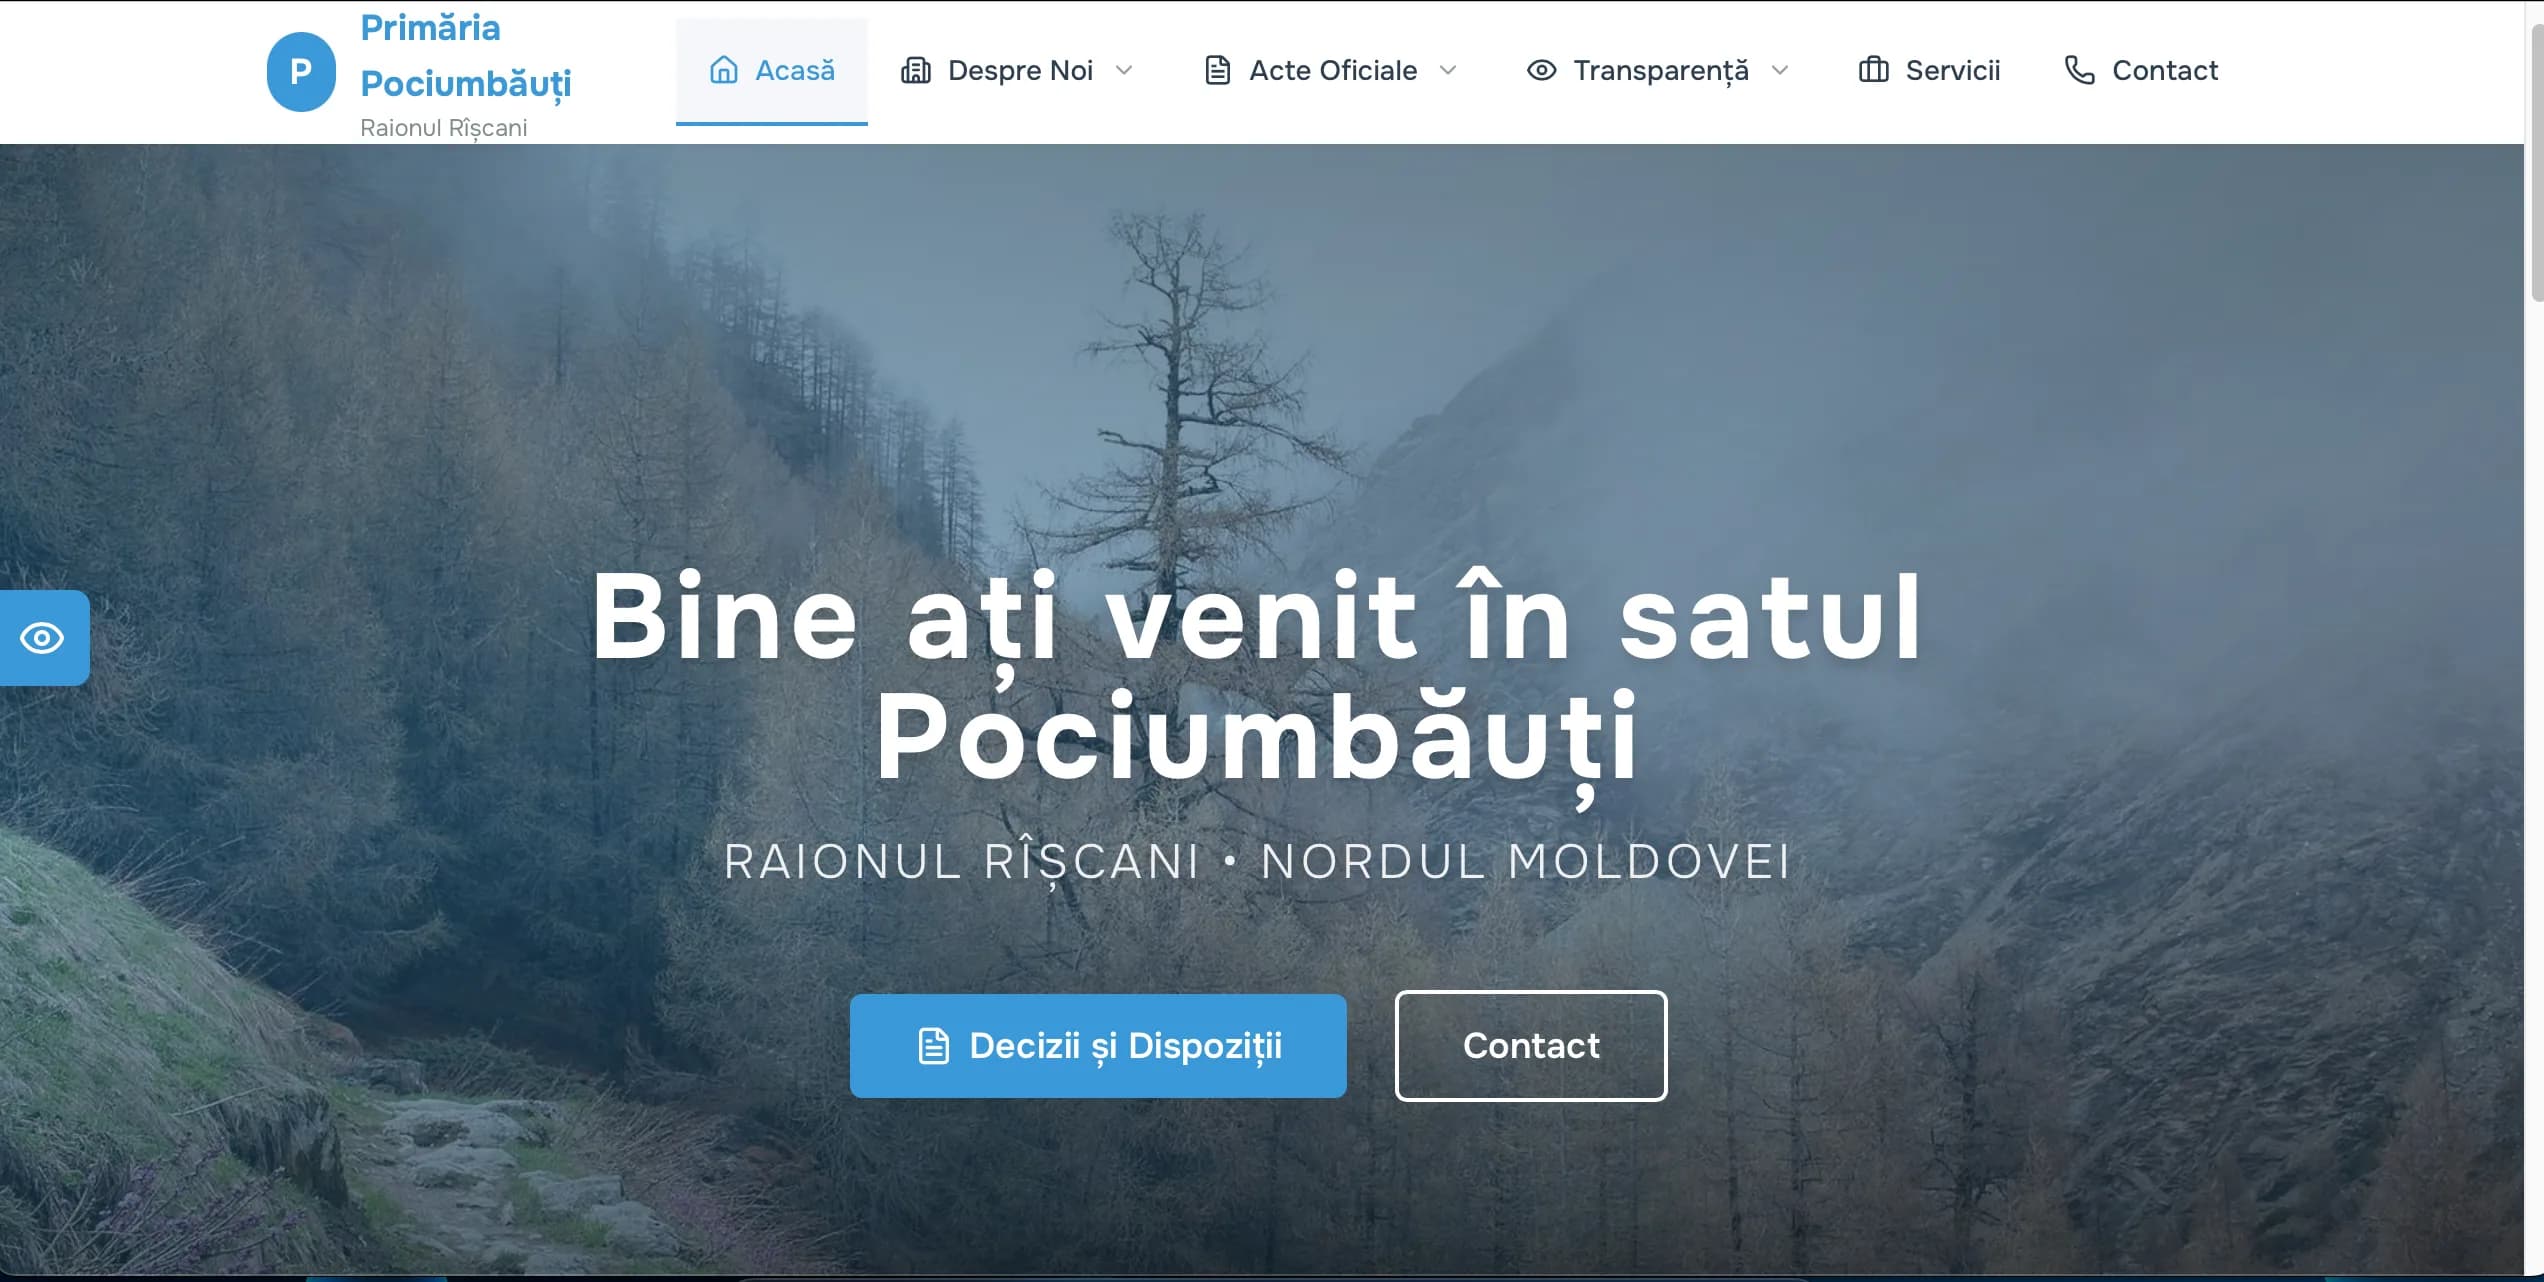Expand the Transparență dropdown chevron
This screenshot has width=2544, height=1282.
(x=1780, y=70)
